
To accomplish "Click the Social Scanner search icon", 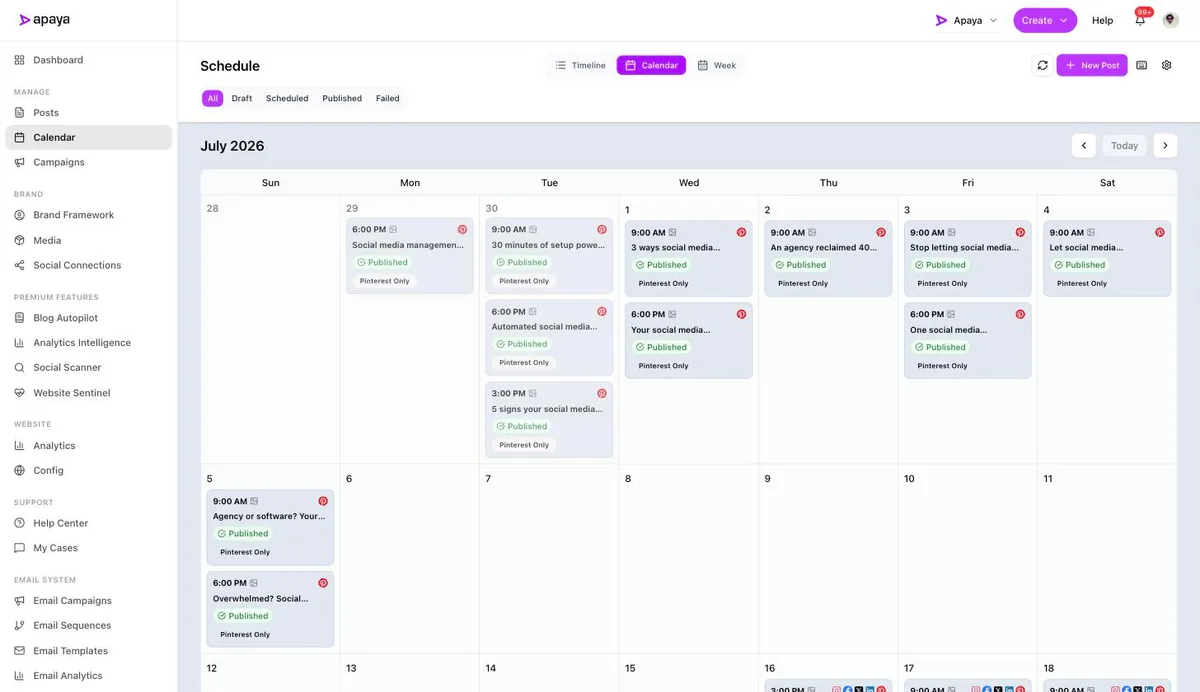I will [x=20, y=368].
